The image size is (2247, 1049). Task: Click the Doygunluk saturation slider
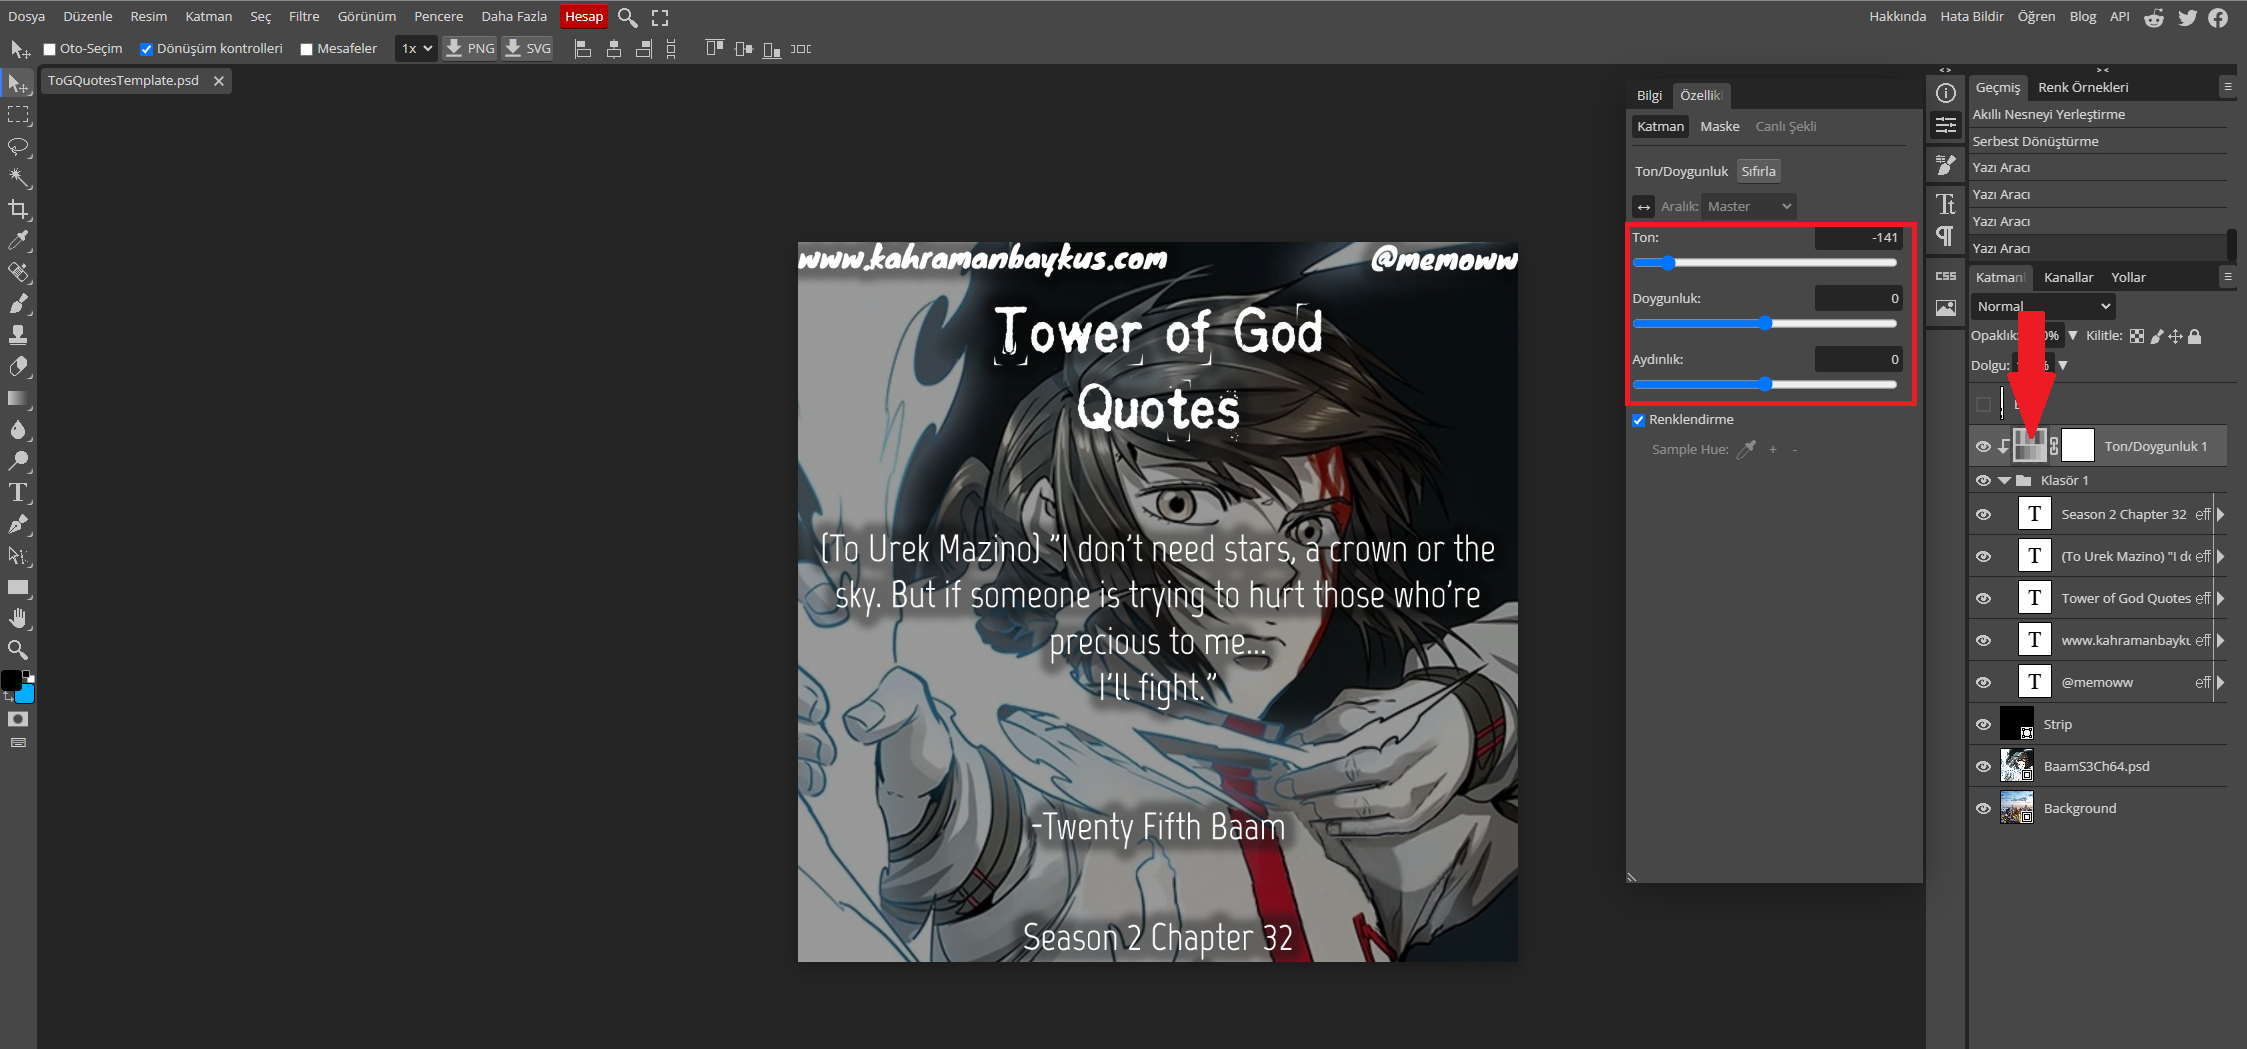(x=1764, y=324)
